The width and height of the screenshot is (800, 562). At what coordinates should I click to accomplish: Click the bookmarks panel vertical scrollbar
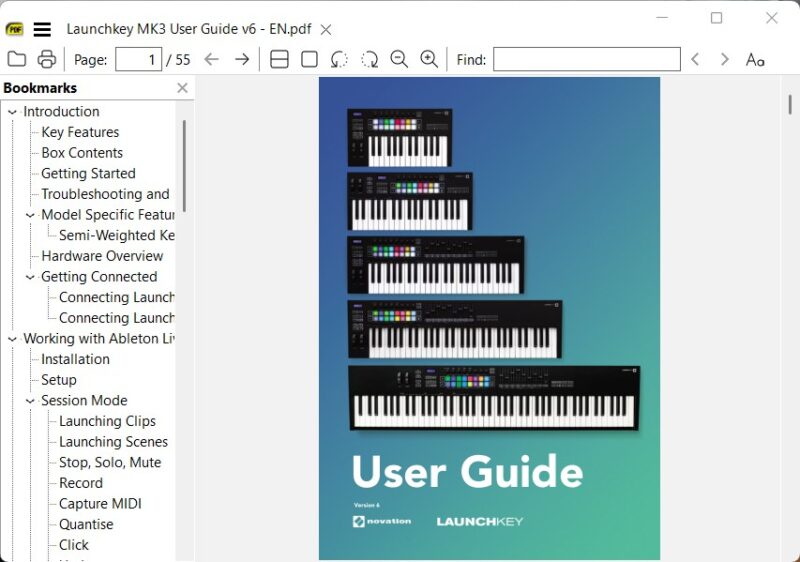click(x=184, y=166)
